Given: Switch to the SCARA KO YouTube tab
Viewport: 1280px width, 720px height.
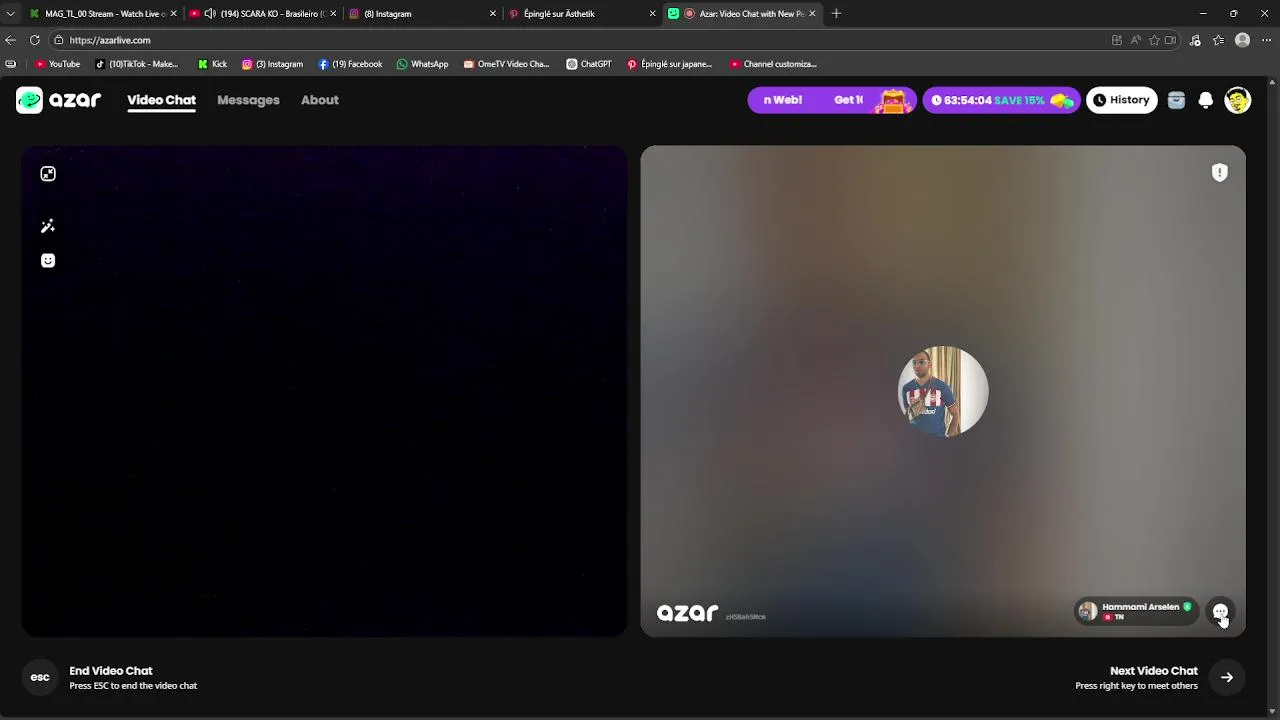Looking at the screenshot, I should point(262,14).
